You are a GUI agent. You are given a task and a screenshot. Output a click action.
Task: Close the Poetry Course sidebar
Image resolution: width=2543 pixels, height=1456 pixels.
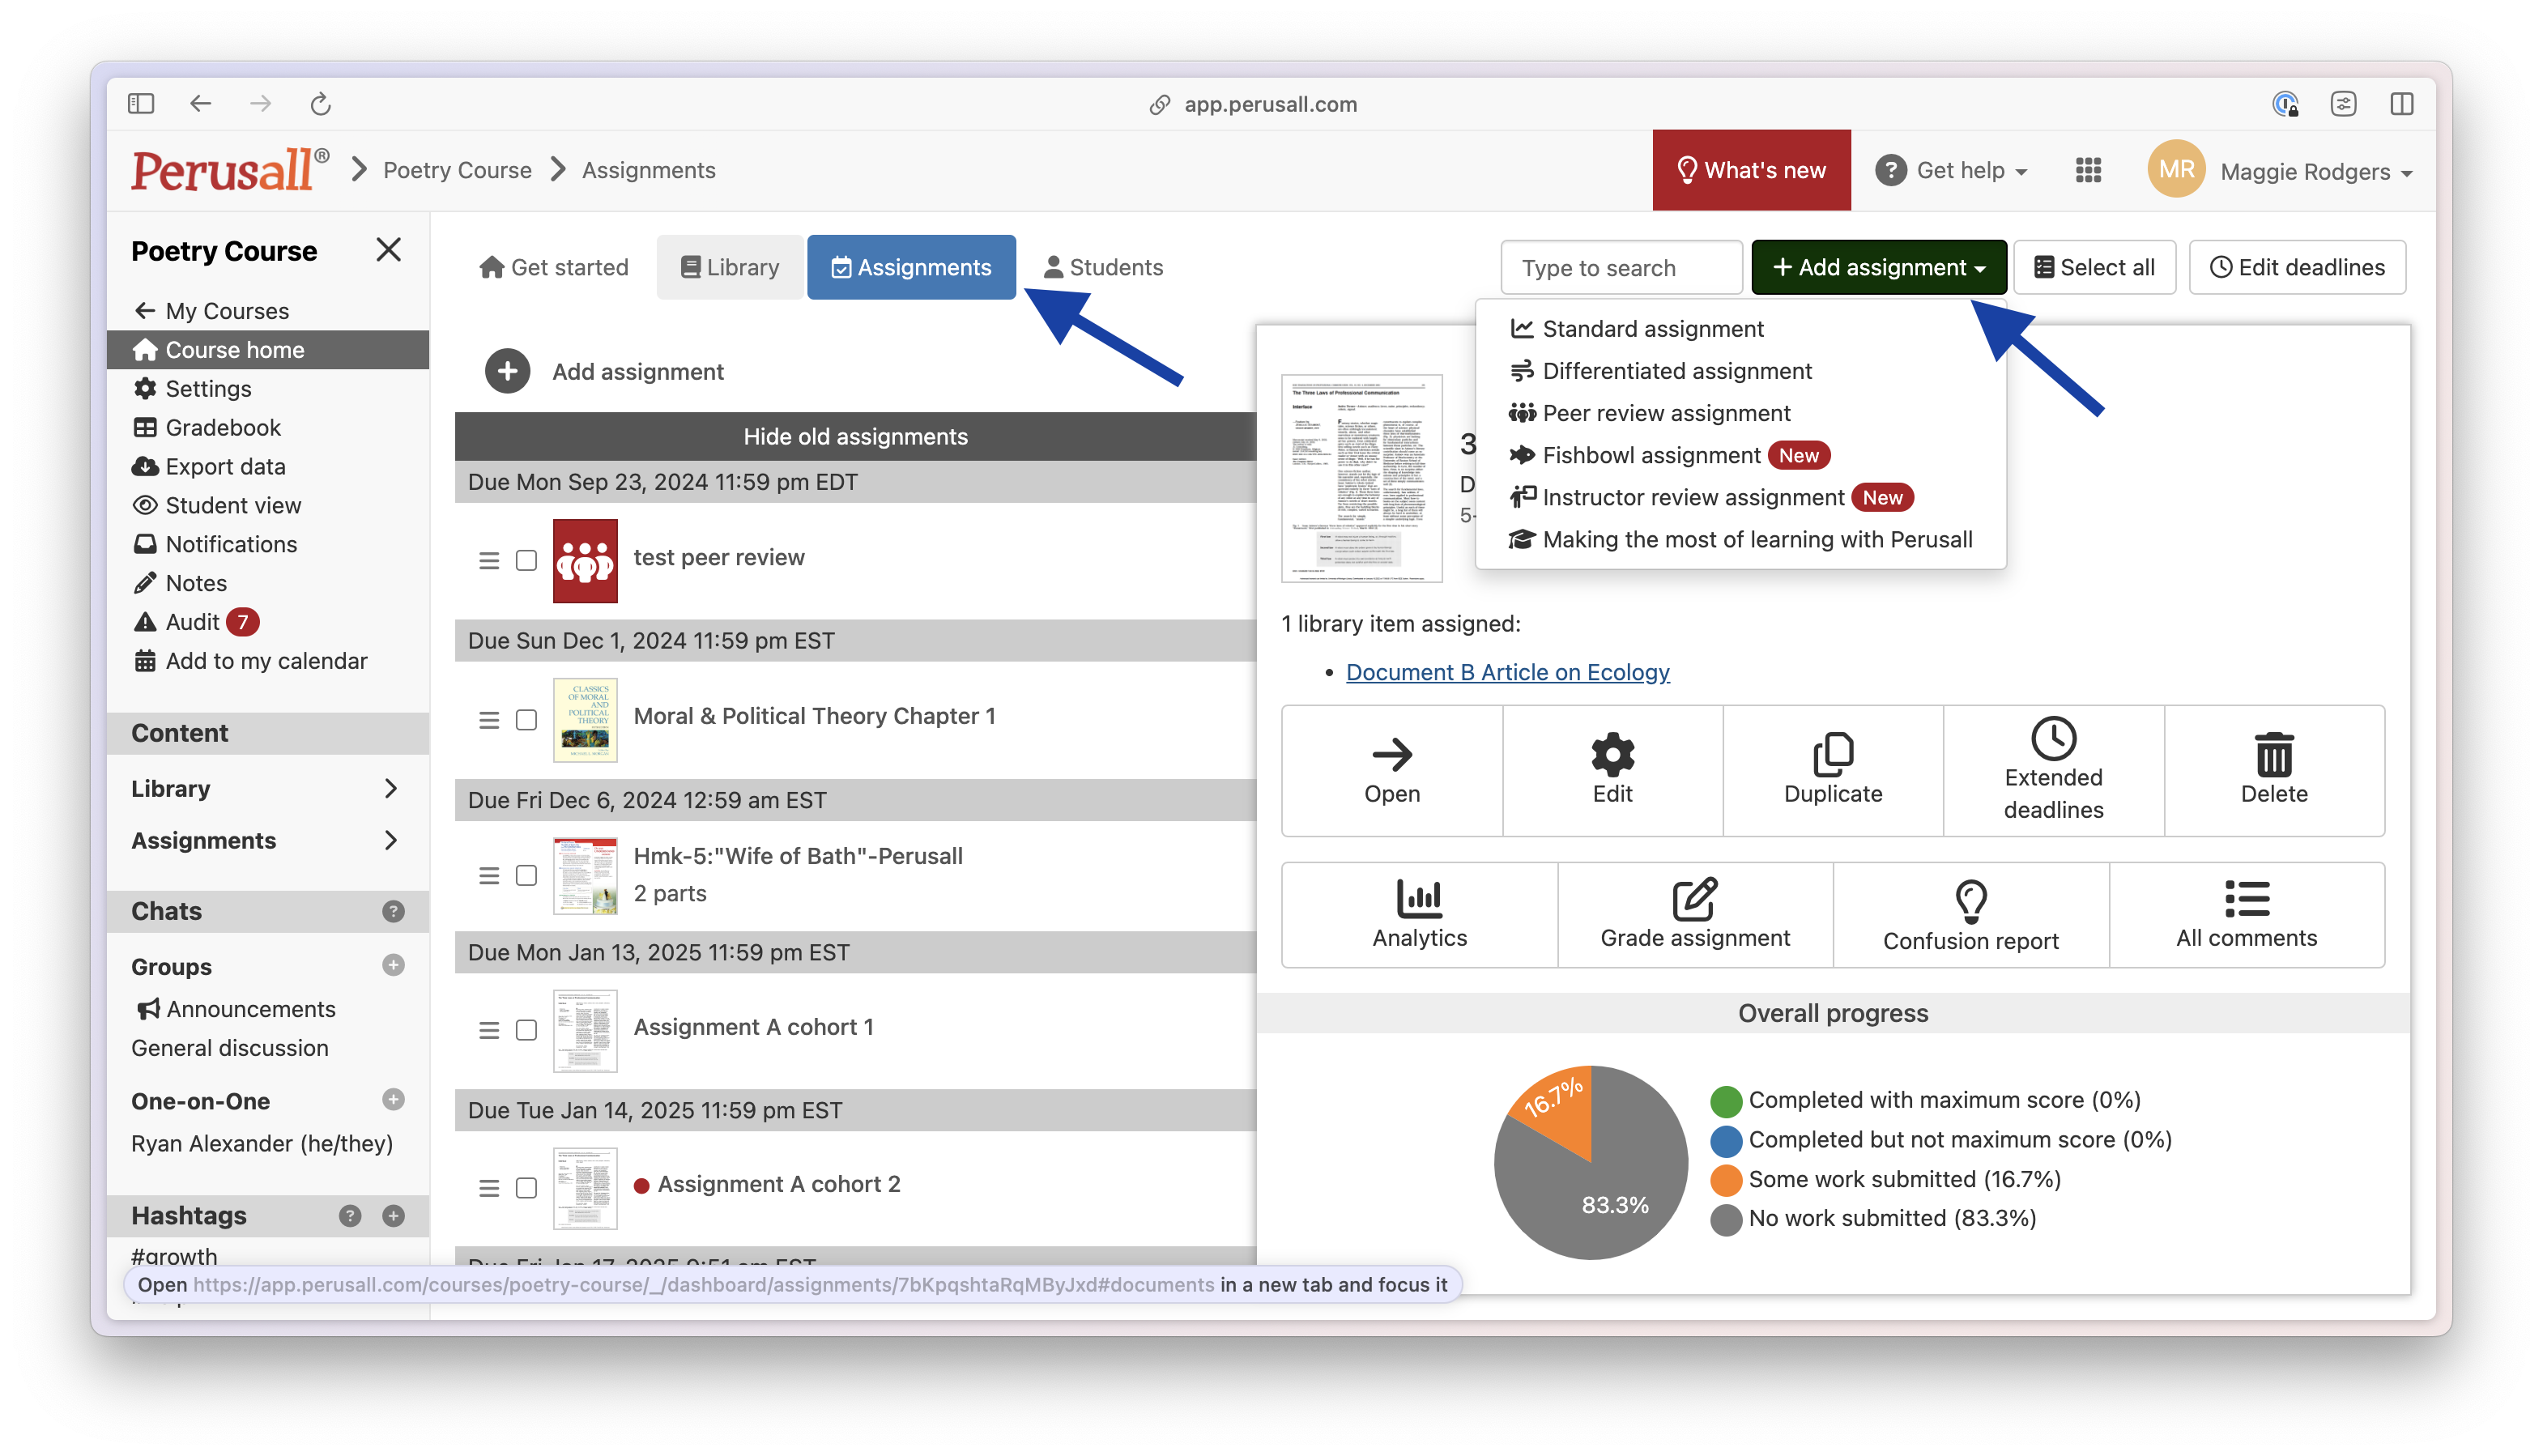[x=388, y=249]
